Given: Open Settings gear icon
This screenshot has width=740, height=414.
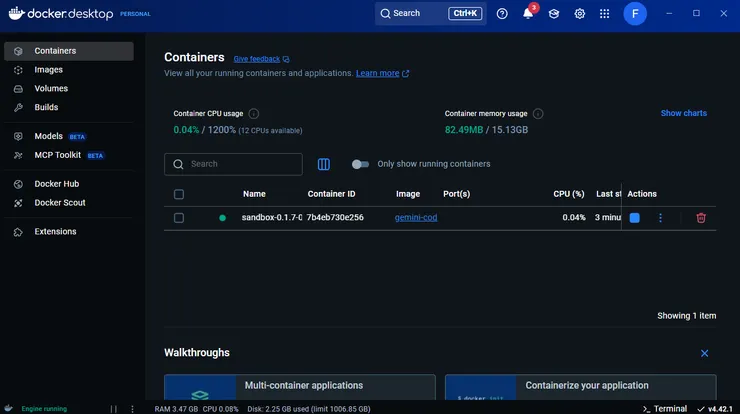Looking at the screenshot, I should click(580, 14).
